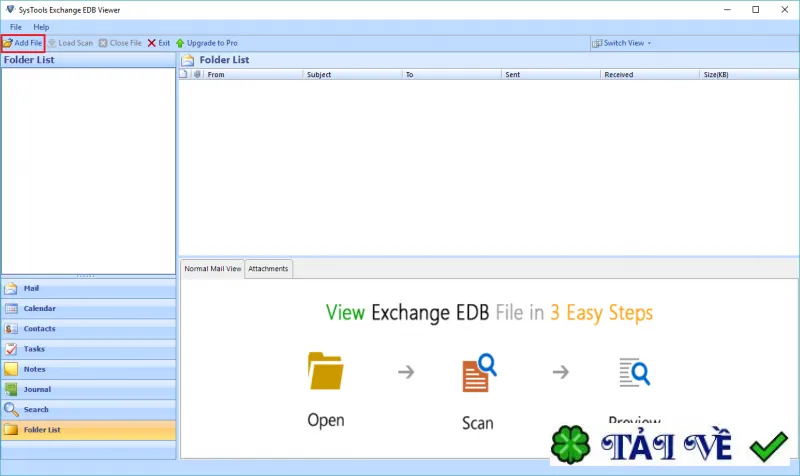
Task: Sort by the To column header
Action: (x=452, y=74)
